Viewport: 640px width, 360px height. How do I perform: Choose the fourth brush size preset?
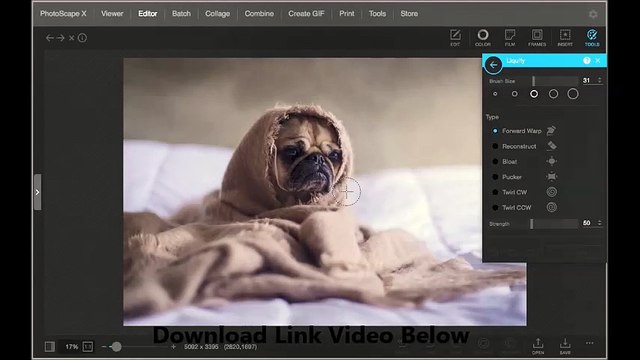click(553, 94)
